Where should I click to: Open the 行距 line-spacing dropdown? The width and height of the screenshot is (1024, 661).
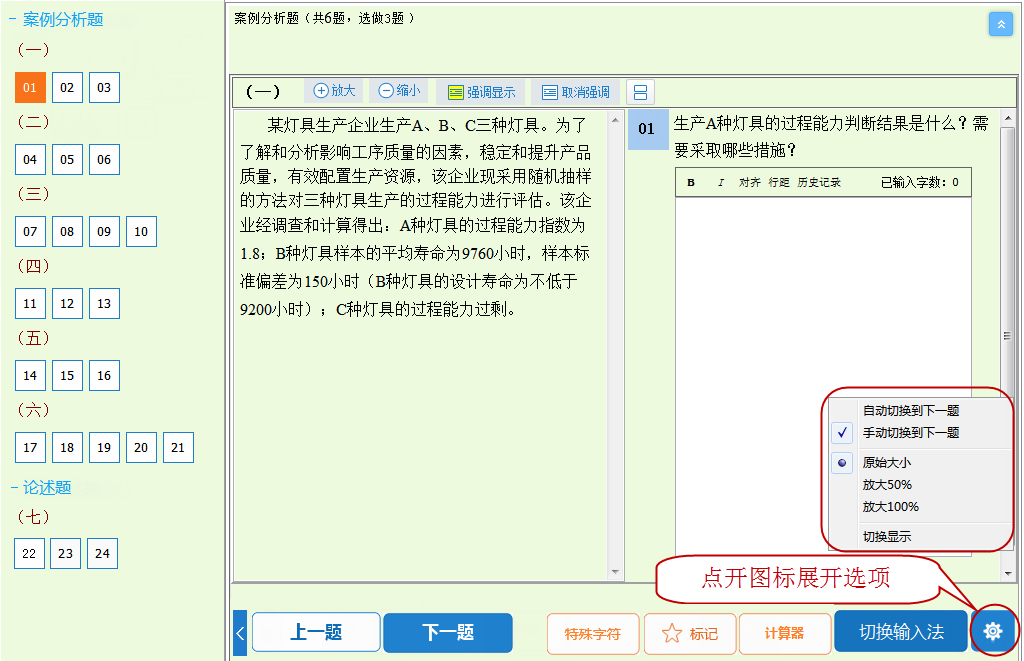click(779, 183)
